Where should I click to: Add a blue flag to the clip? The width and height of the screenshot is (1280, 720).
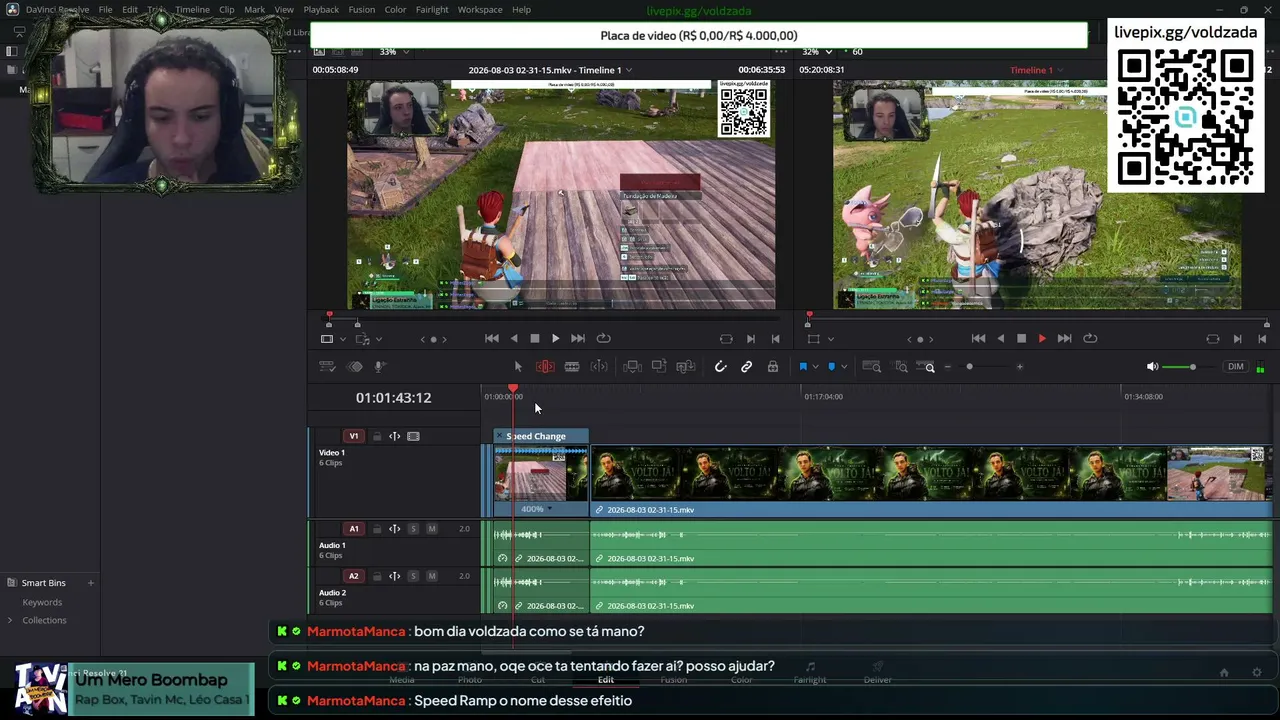(x=802, y=367)
